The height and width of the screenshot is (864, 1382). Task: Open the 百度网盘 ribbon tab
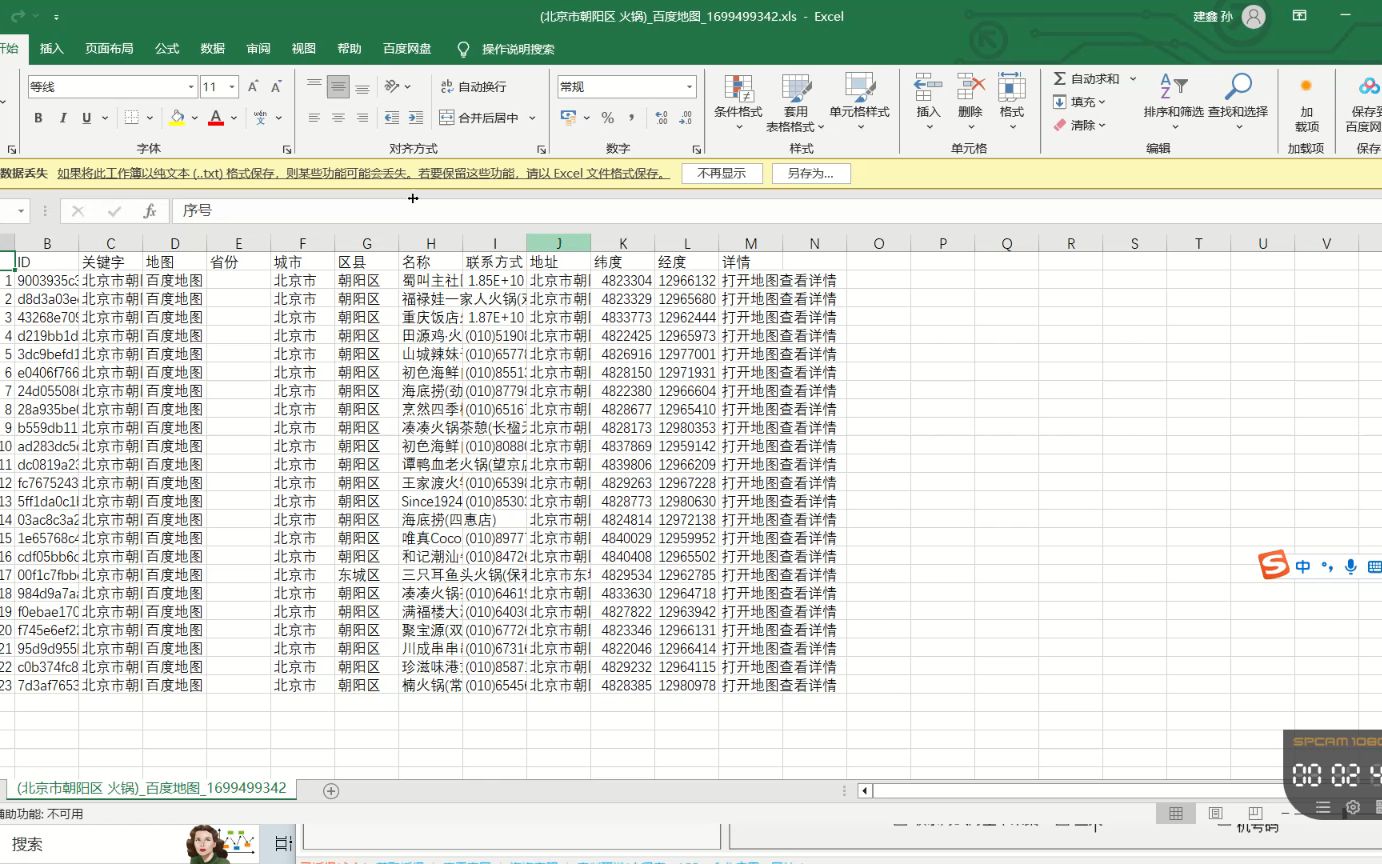coord(407,48)
